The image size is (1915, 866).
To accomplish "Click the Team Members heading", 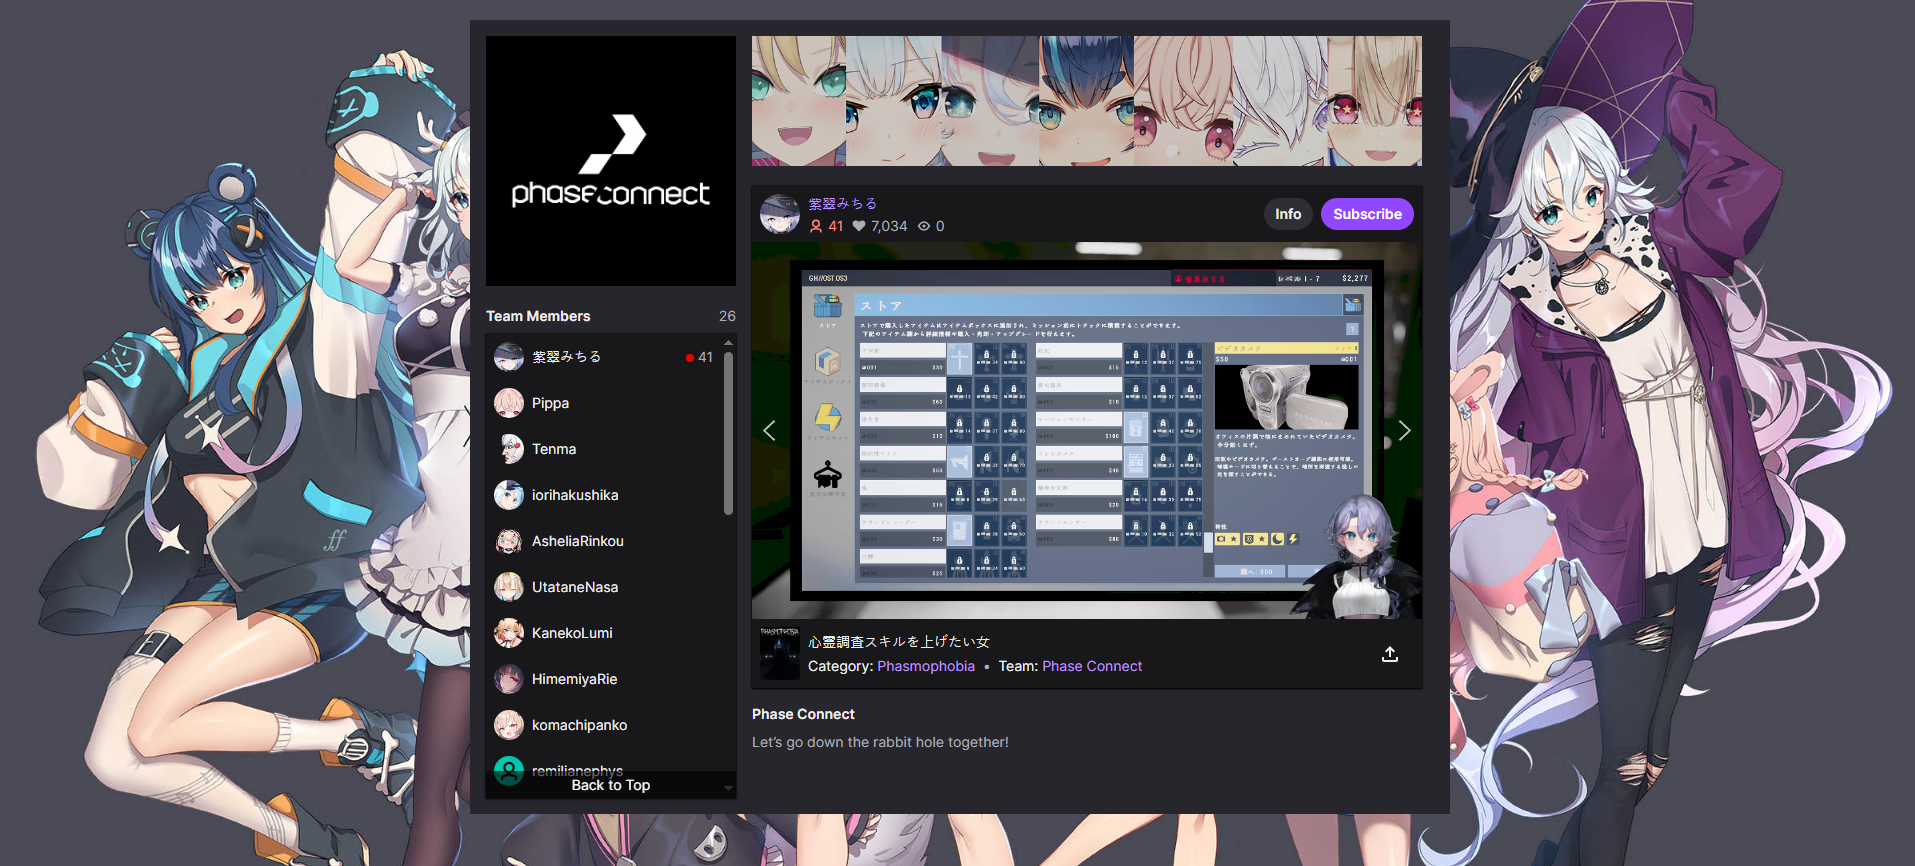I will (x=538, y=316).
